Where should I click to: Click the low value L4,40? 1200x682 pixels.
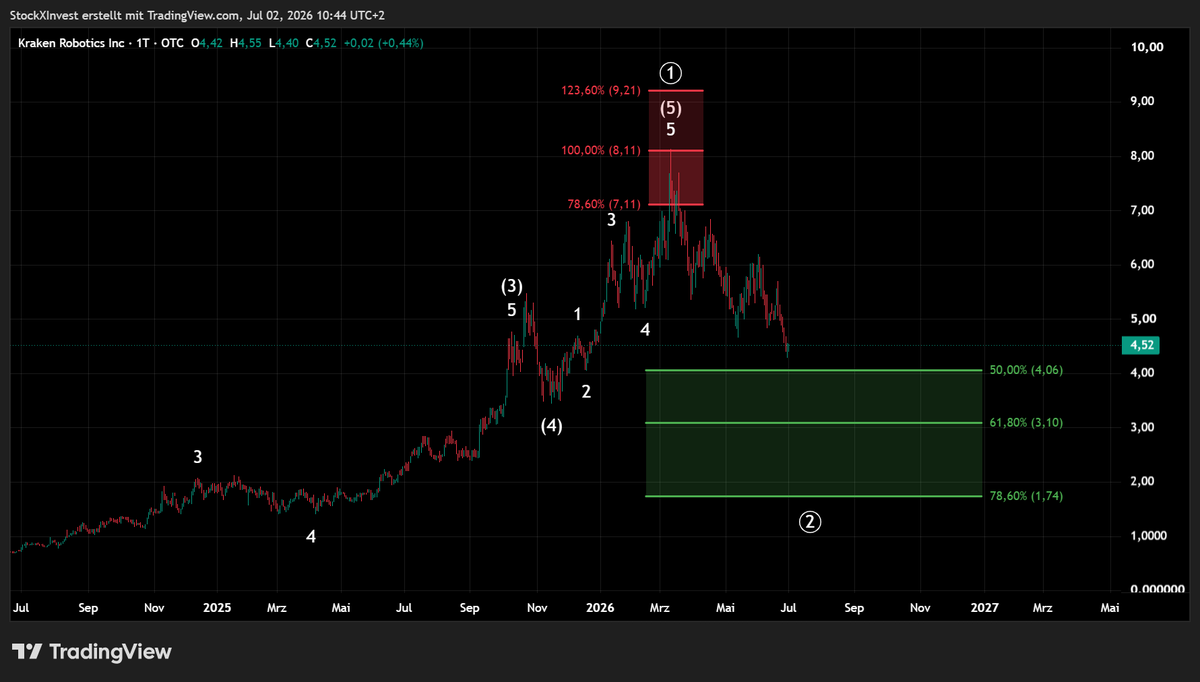(283, 42)
